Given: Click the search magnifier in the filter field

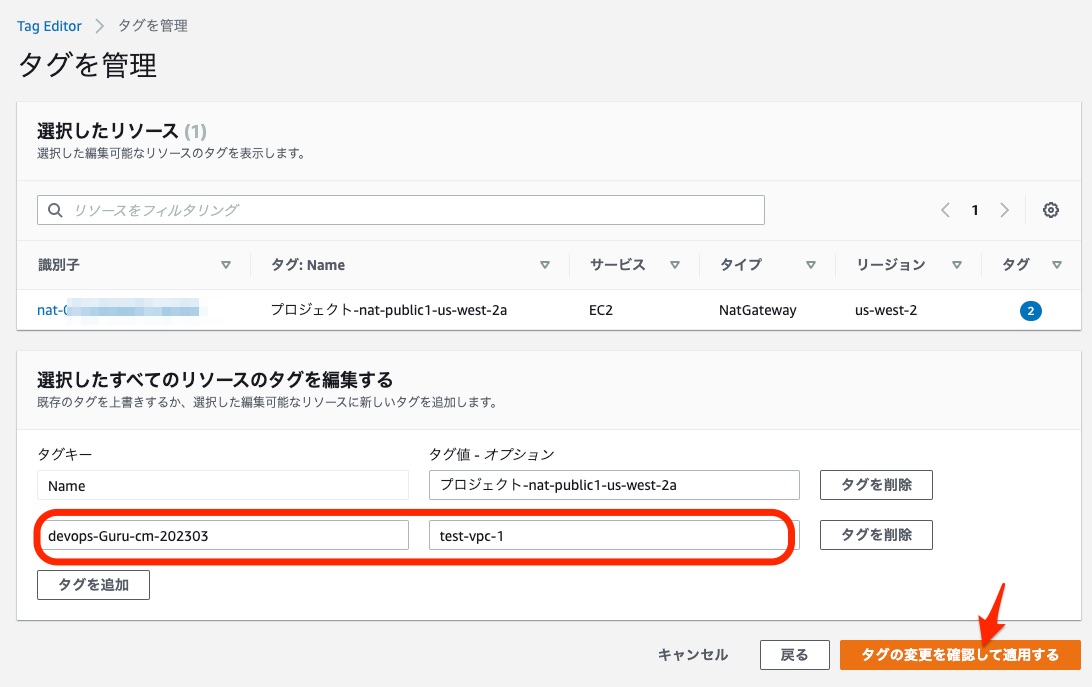Looking at the screenshot, I should tap(55, 210).
